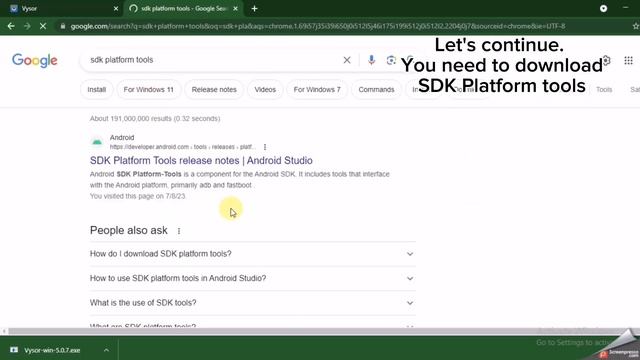Search by image with the camera lens icon
This screenshot has width=640, height=360.
(391, 60)
